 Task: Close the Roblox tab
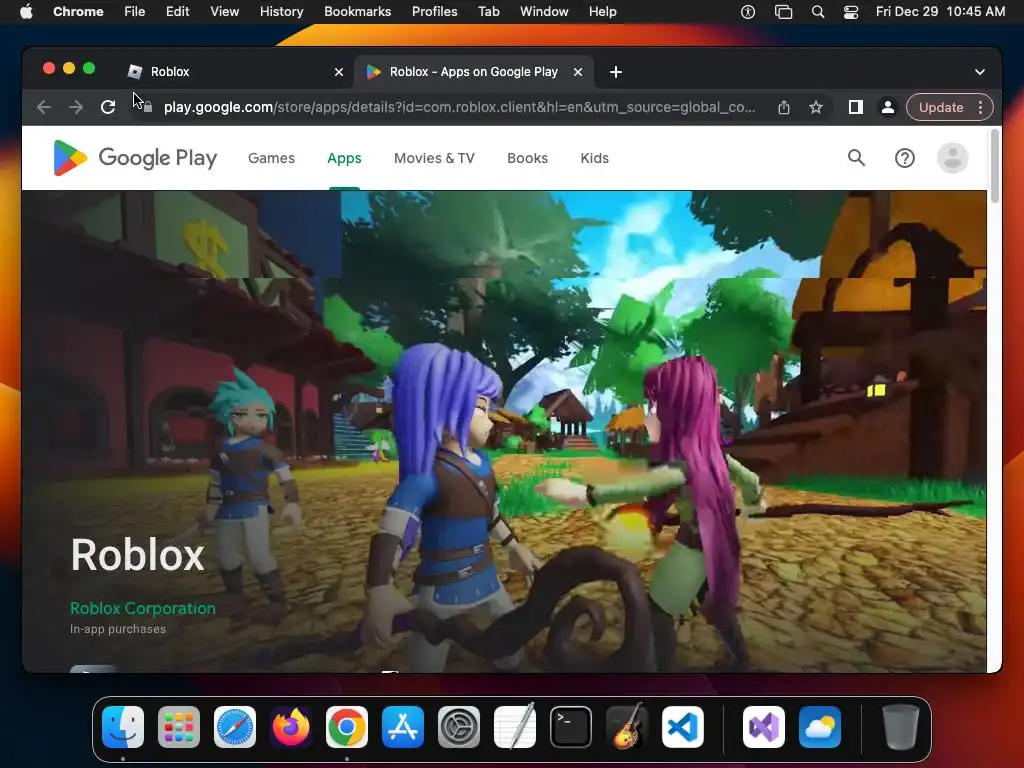(x=339, y=72)
